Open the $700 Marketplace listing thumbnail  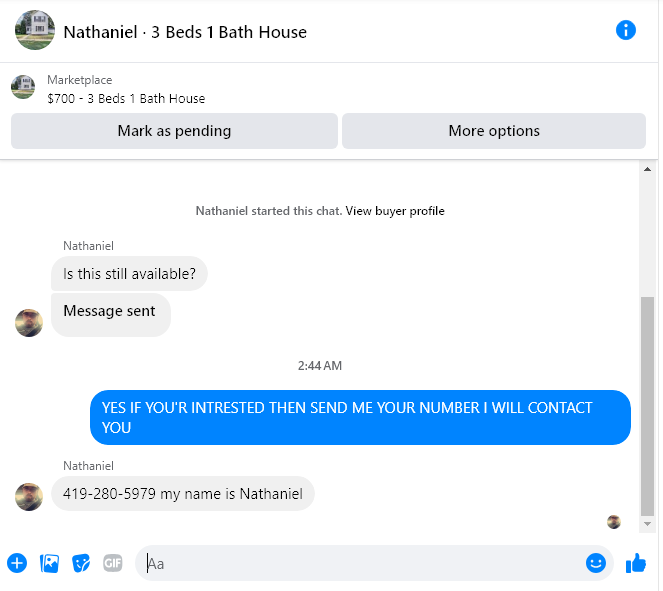click(x=23, y=88)
